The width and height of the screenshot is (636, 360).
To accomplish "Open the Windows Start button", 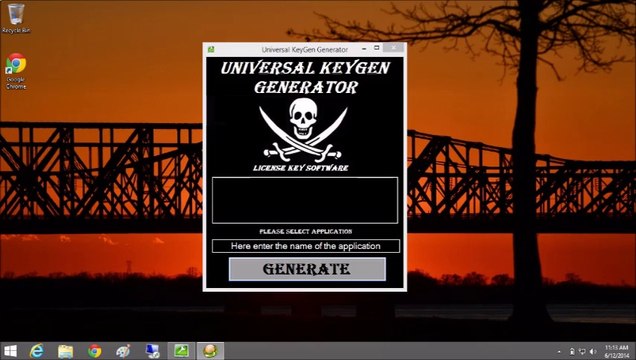I will [x=10, y=351].
